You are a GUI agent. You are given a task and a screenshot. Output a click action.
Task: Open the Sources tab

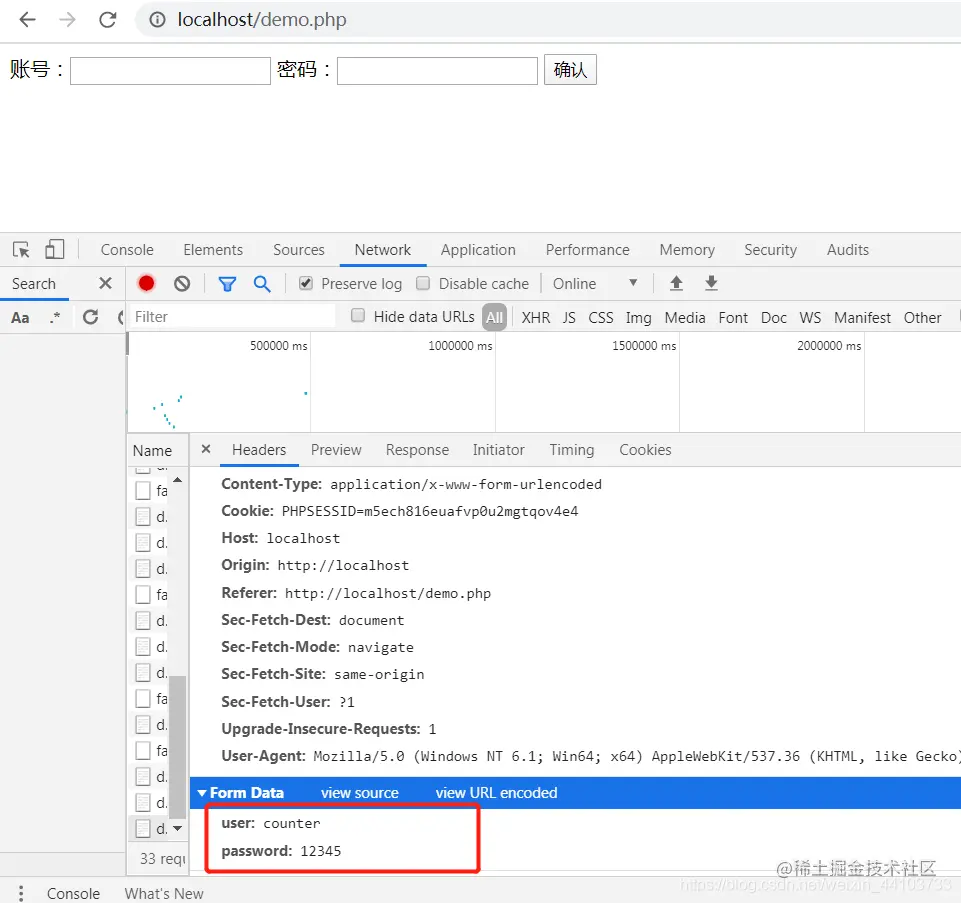pyautogui.click(x=298, y=250)
